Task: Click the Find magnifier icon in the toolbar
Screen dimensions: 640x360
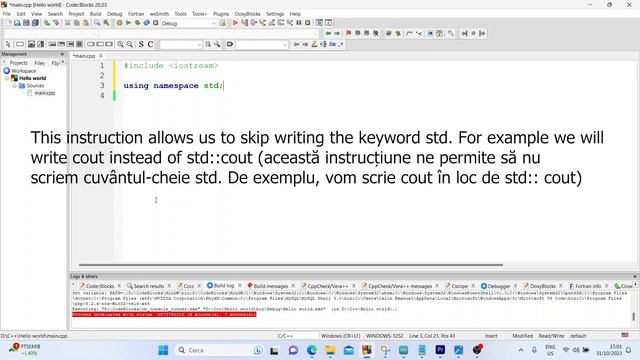Action: [x=97, y=23]
